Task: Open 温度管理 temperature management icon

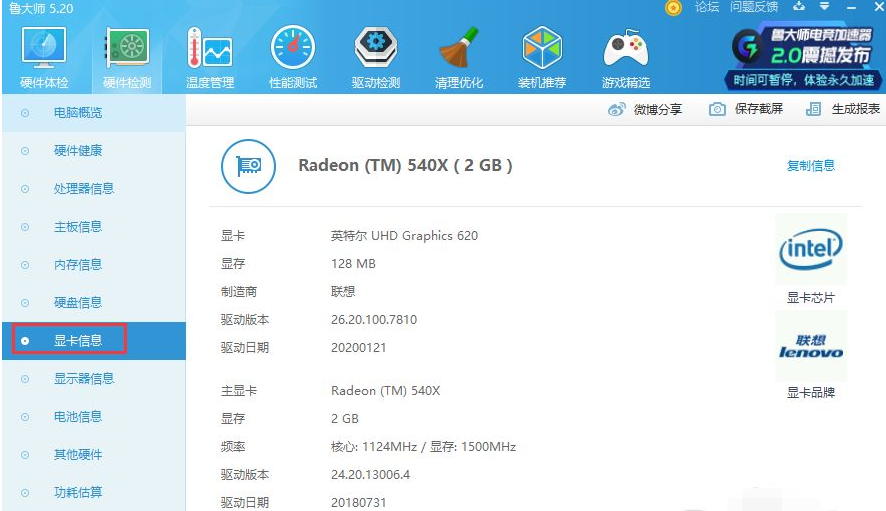Action: click(x=210, y=47)
